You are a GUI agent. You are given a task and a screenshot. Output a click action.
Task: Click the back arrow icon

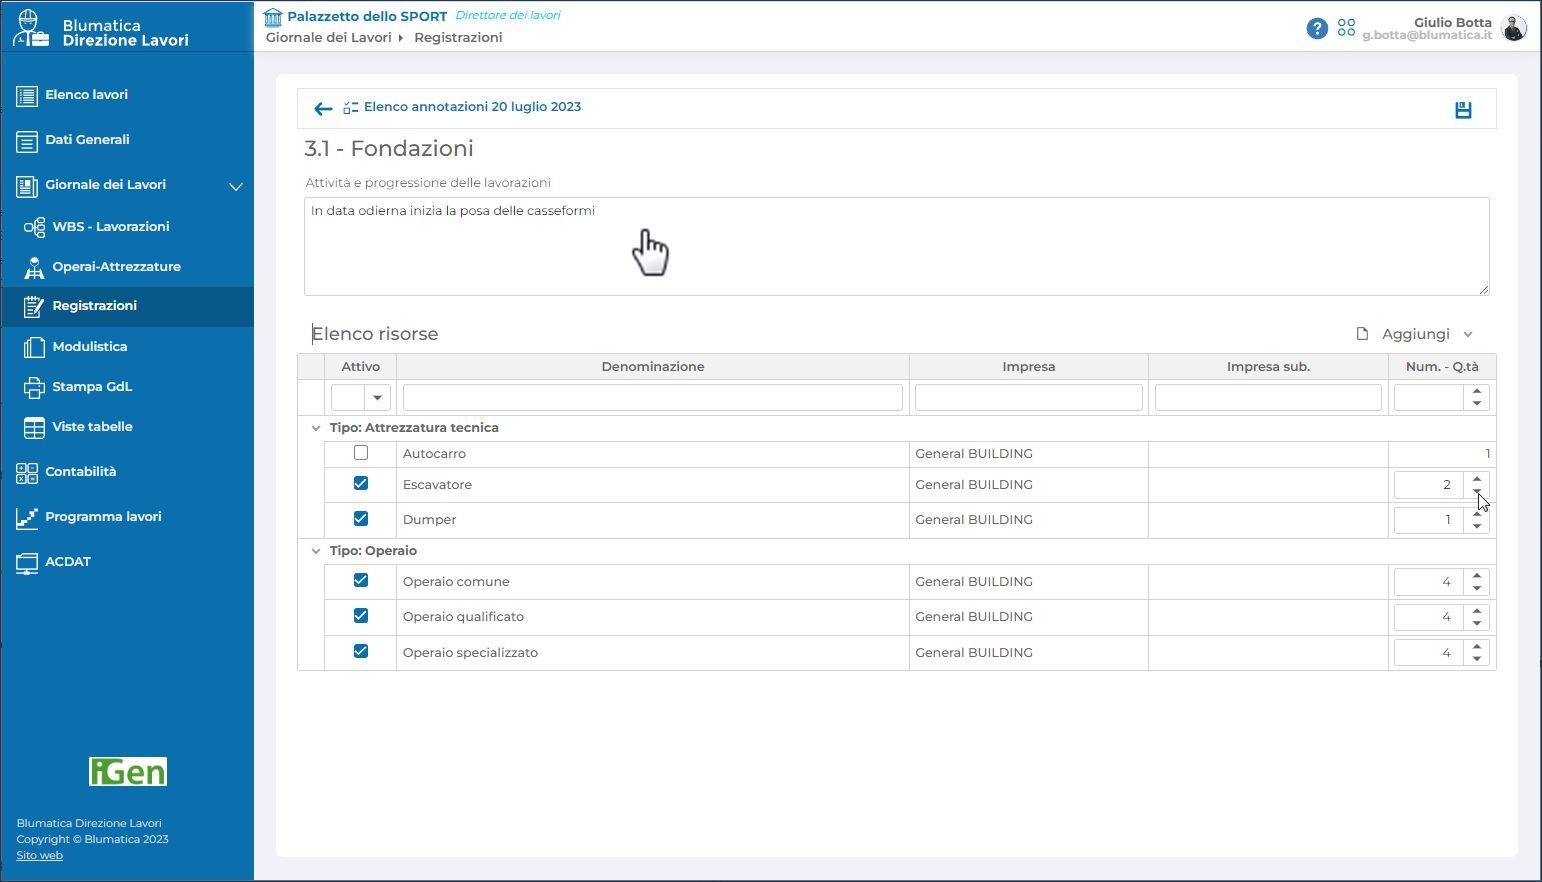point(322,109)
